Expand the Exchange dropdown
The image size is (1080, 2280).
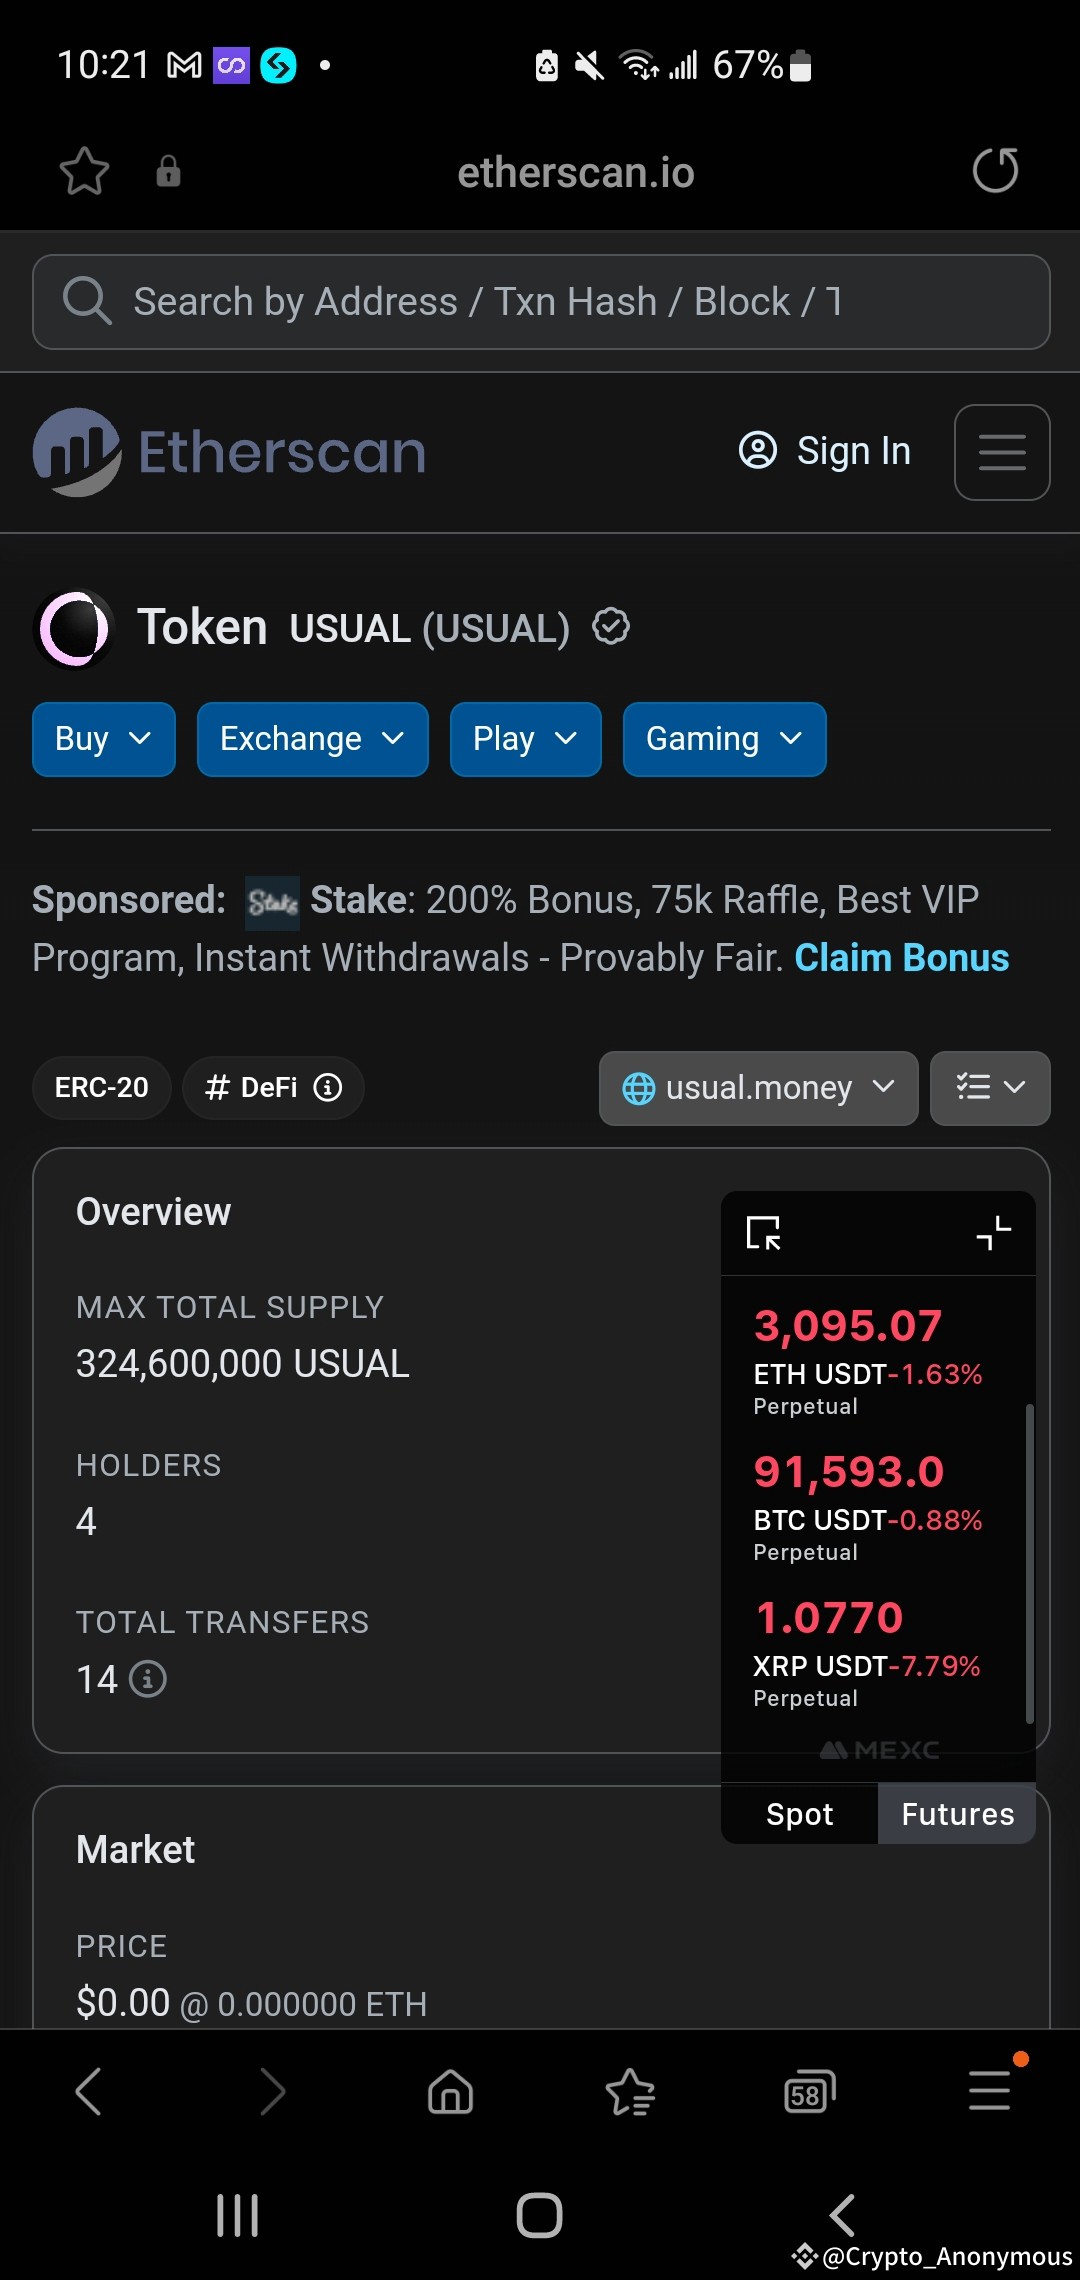312,739
